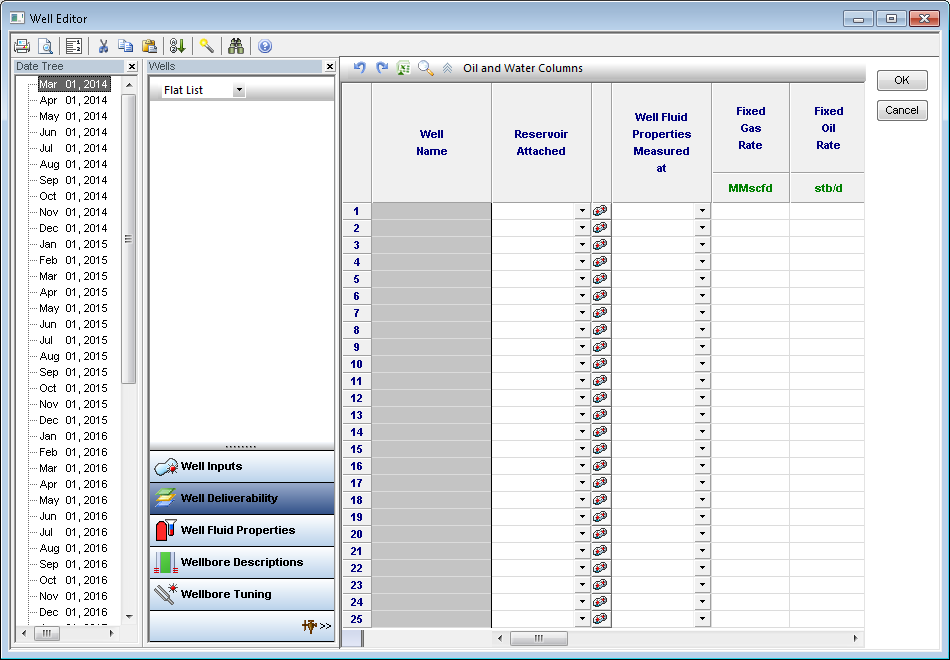Confirm with the OK button
Image resolution: width=950 pixels, height=660 pixels.
902,80
